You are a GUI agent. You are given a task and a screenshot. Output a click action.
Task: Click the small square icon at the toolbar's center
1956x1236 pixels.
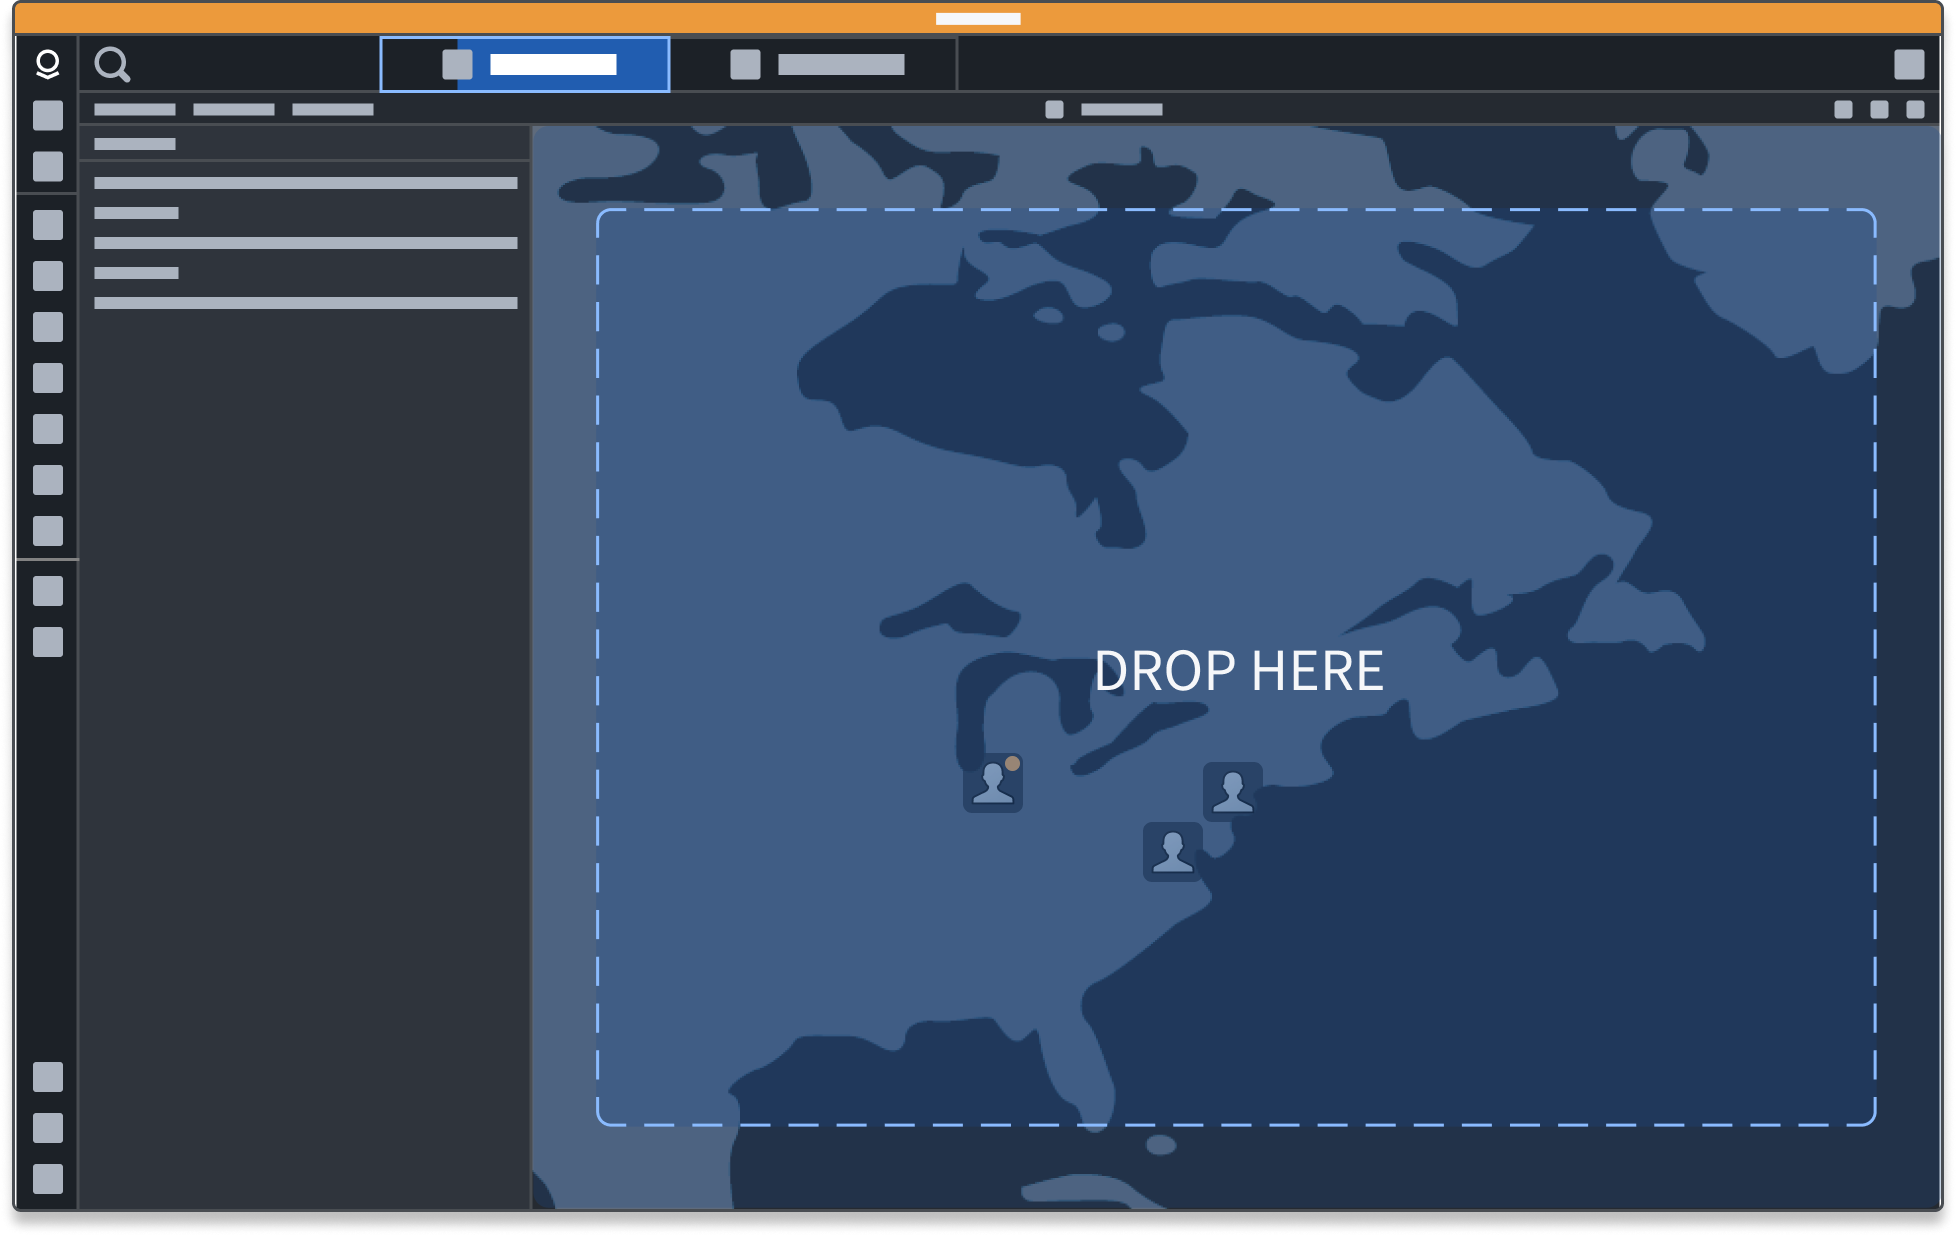pos(1054,110)
